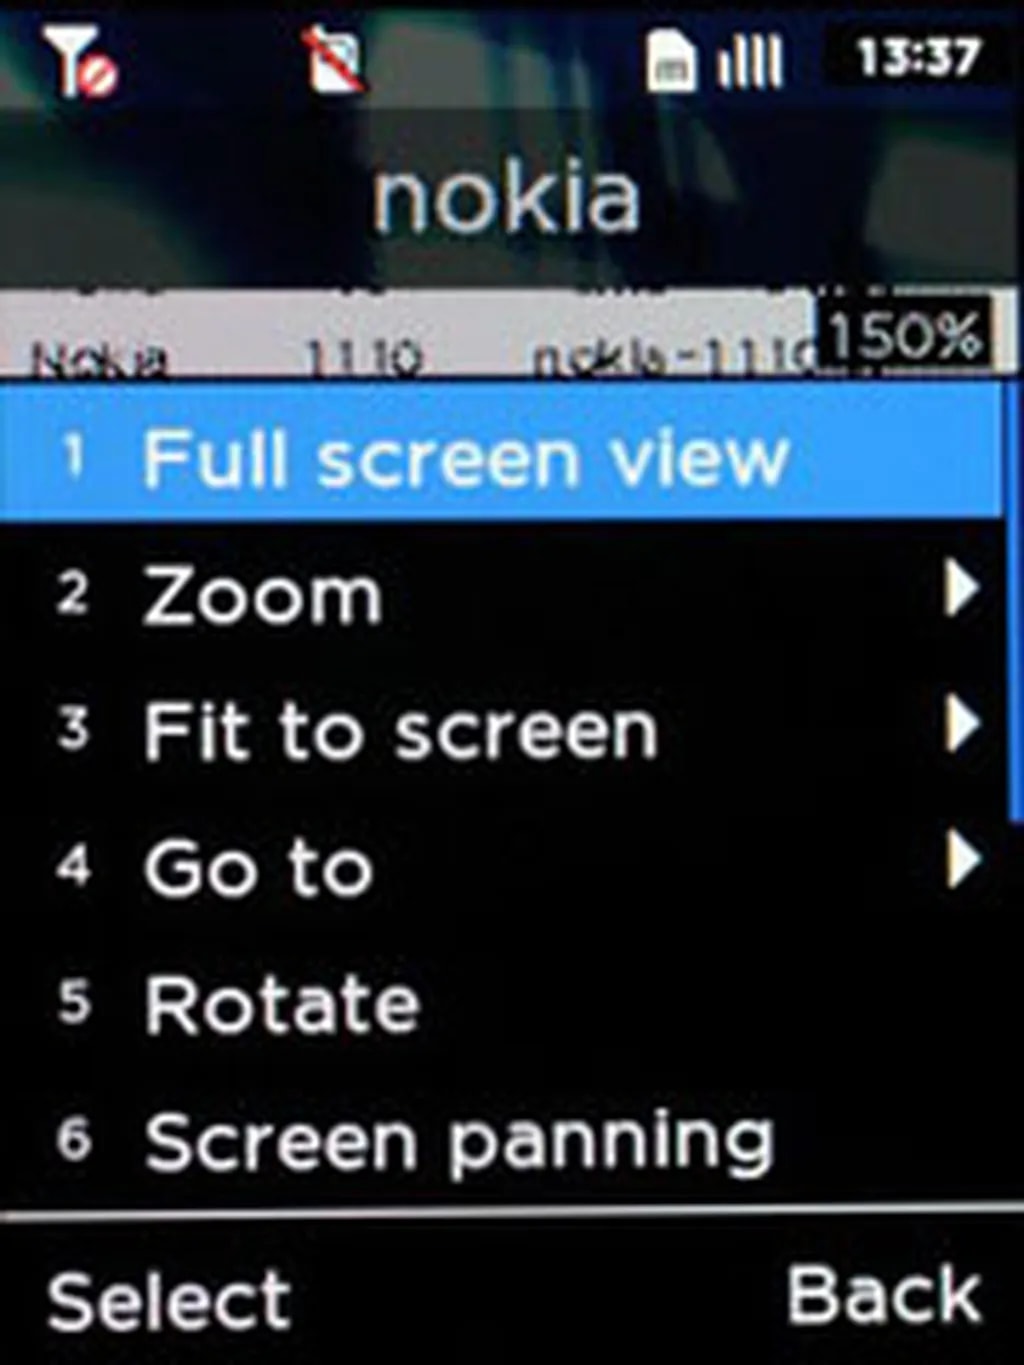Image resolution: width=1024 pixels, height=1365 pixels.
Task: Tap the Select softkey
Action: [169, 1300]
